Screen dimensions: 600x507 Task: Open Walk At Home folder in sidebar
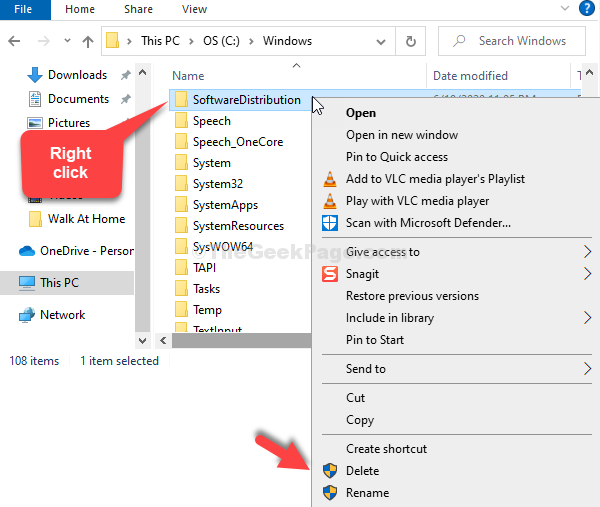tap(78, 219)
